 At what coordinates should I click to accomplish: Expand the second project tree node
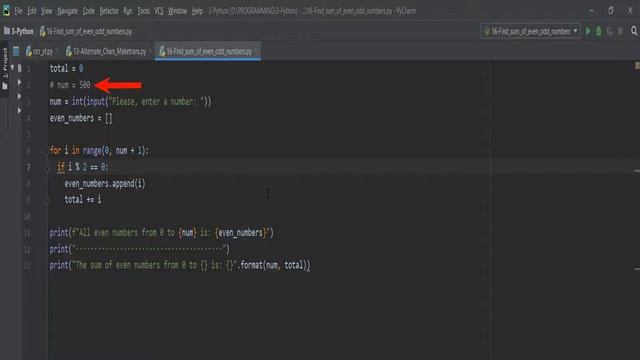point(19,82)
